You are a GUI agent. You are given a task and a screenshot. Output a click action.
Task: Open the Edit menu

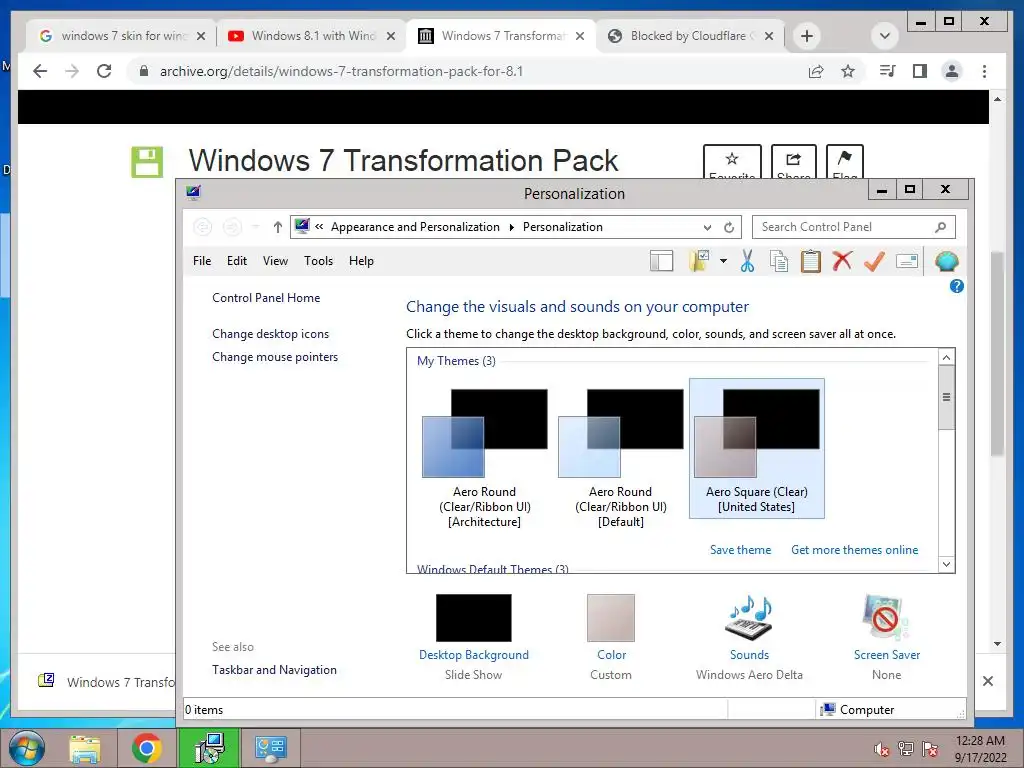tap(236, 261)
